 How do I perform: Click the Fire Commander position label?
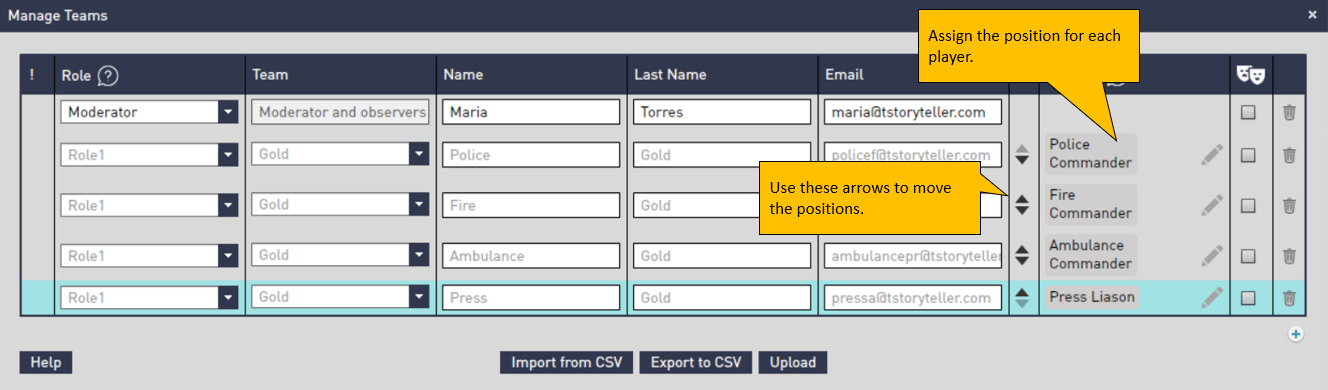(1090, 204)
